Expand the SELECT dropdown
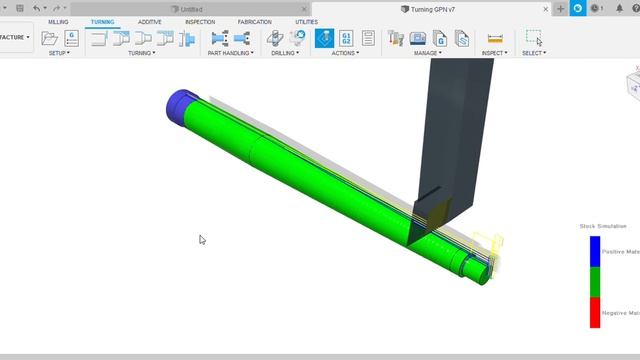This screenshot has height=360, width=640. click(534, 53)
